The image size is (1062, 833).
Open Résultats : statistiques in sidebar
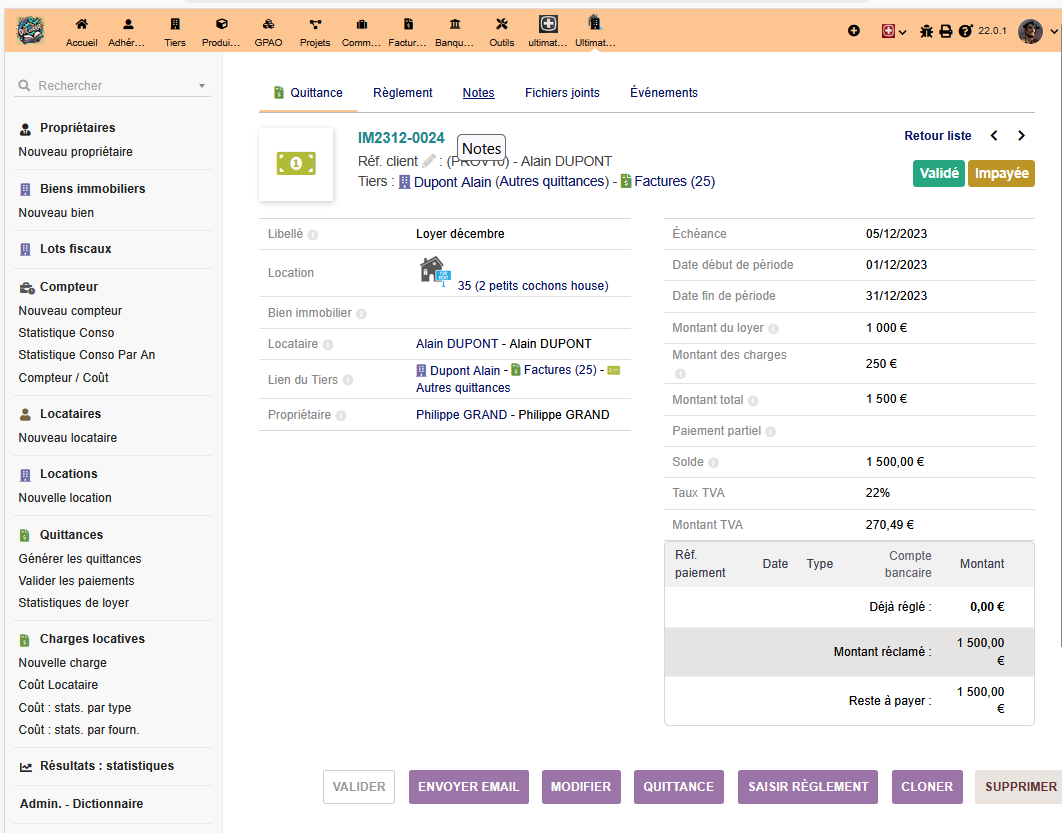pos(107,766)
